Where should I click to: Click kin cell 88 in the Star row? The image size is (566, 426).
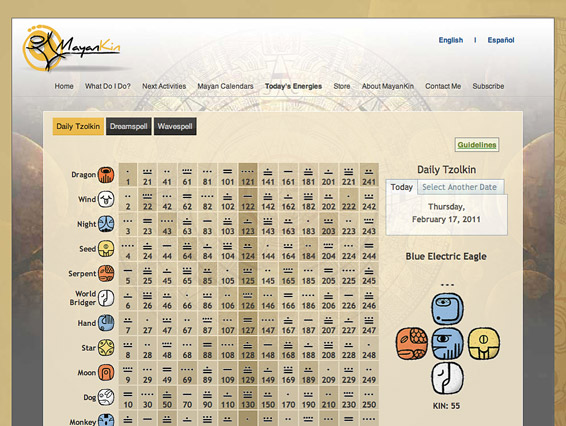[207, 348]
